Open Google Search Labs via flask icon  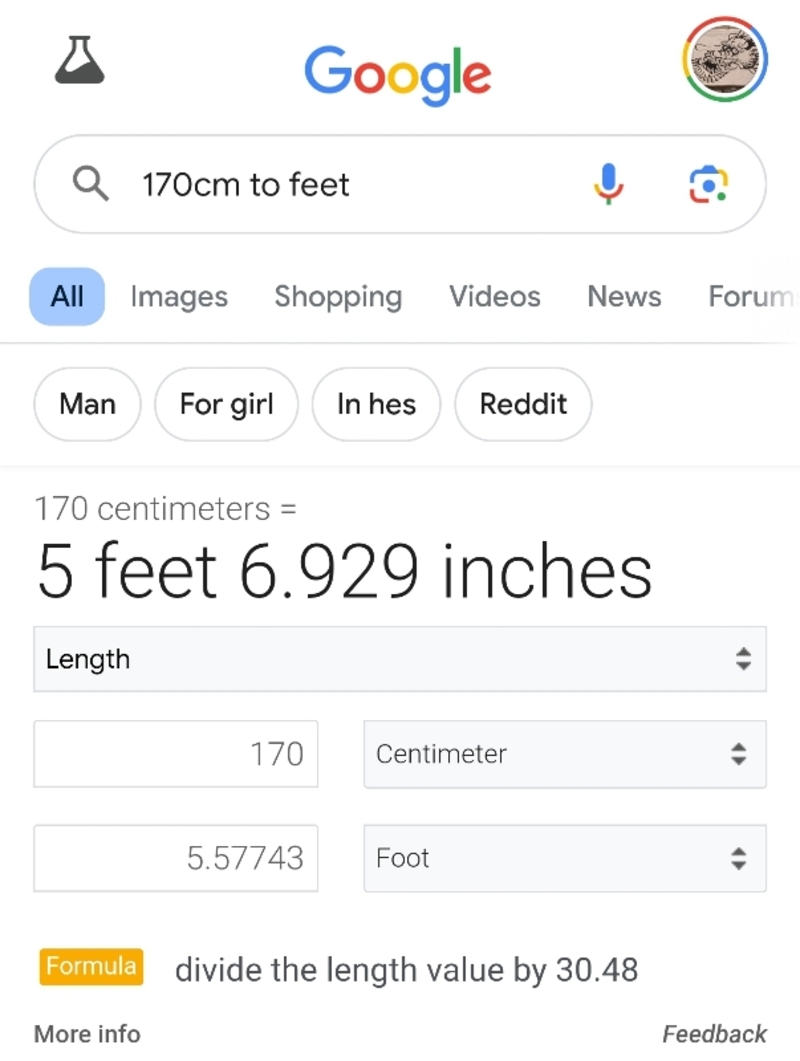pos(78,60)
